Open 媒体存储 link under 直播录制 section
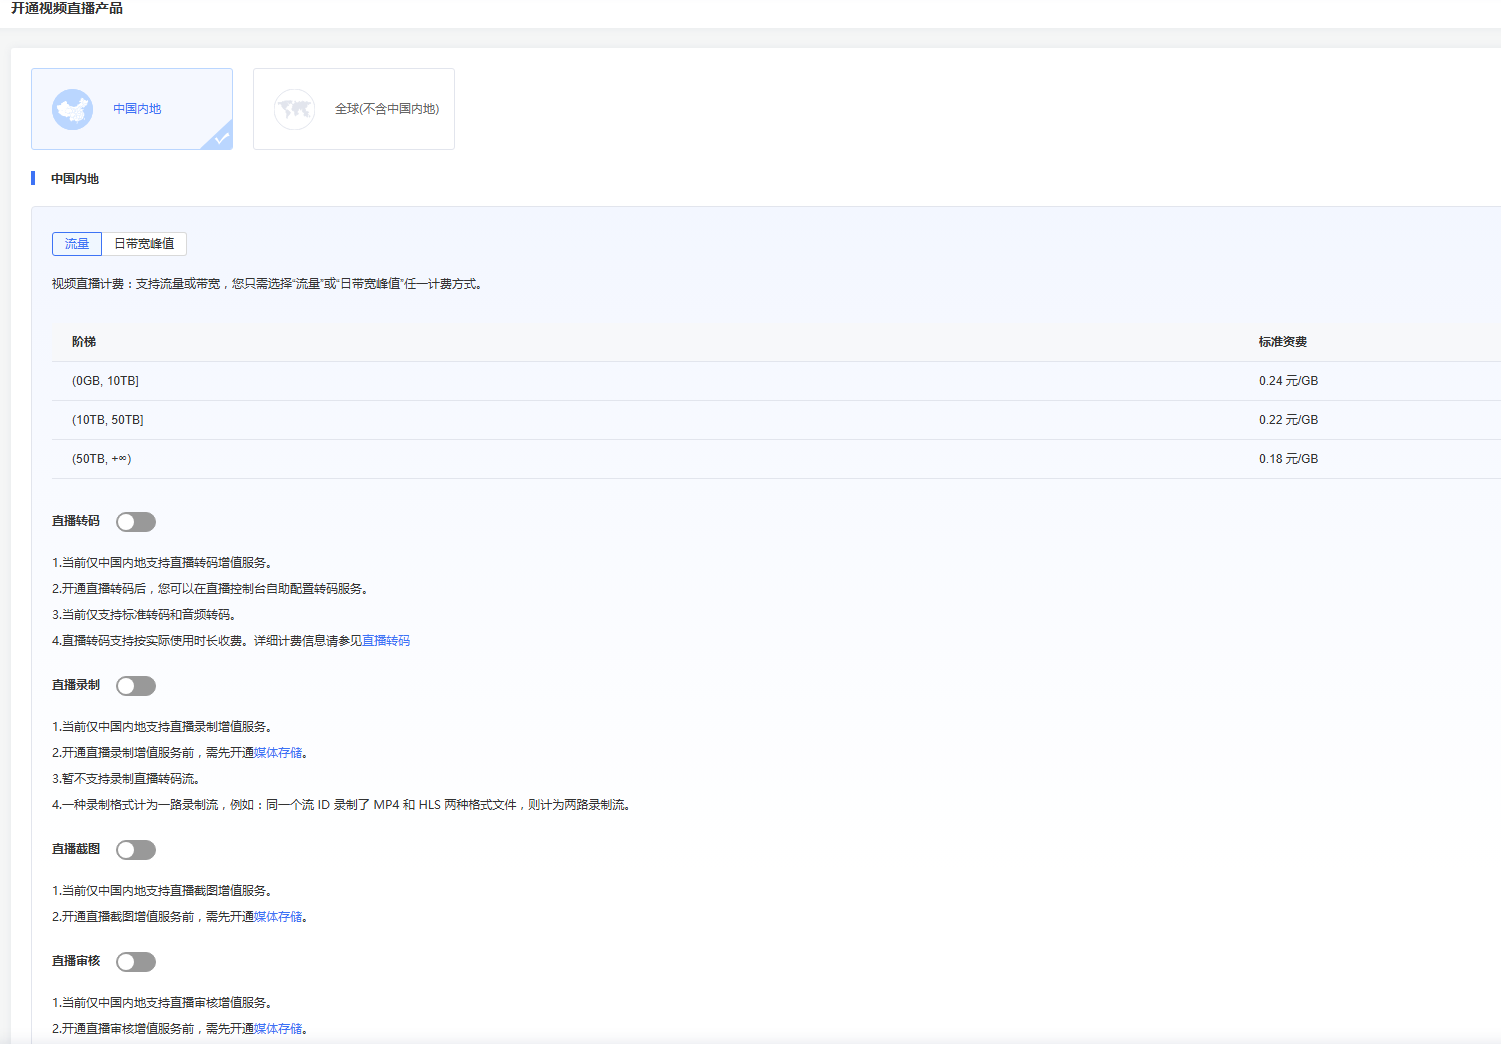Viewport: 1501px width, 1044px height. 278,753
